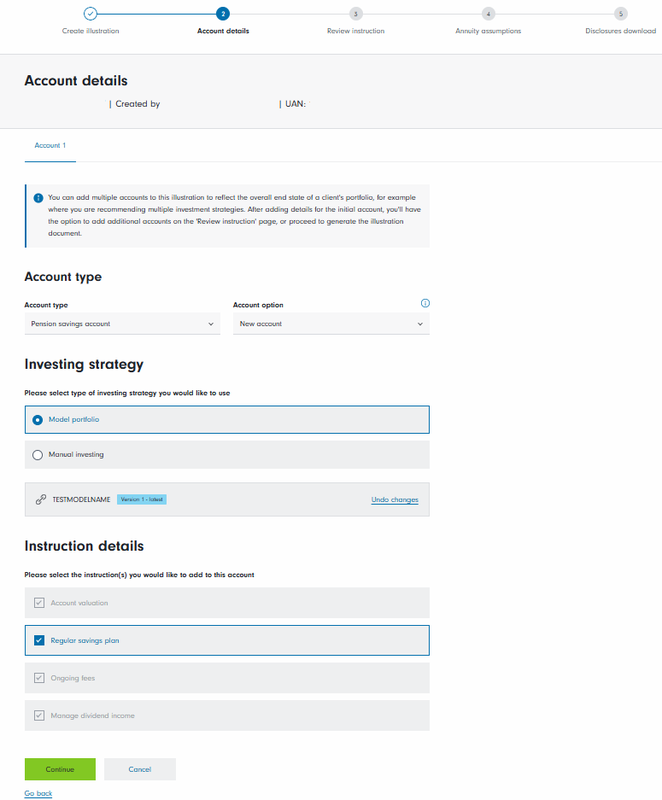Follow the Go back link
The width and height of the screenshot is (662, 800).
coord(38,793)
